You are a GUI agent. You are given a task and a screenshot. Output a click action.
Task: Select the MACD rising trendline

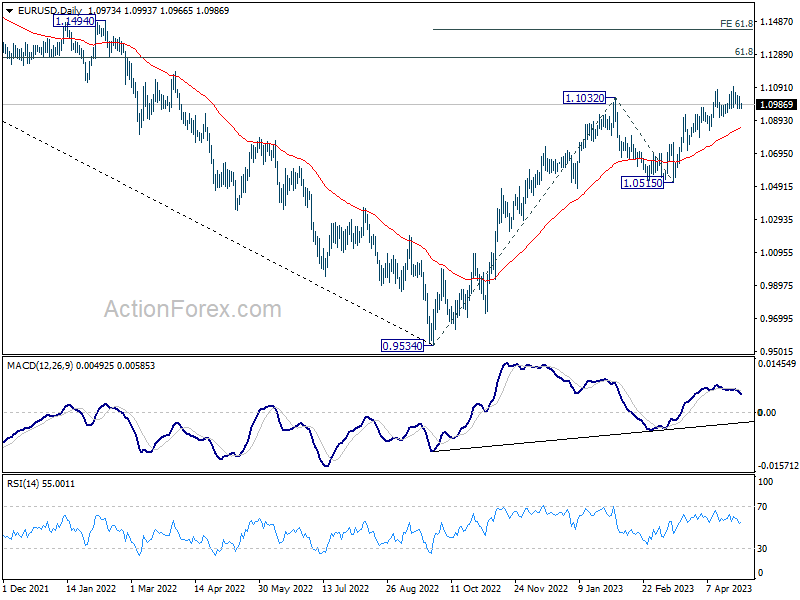[592, 436]
